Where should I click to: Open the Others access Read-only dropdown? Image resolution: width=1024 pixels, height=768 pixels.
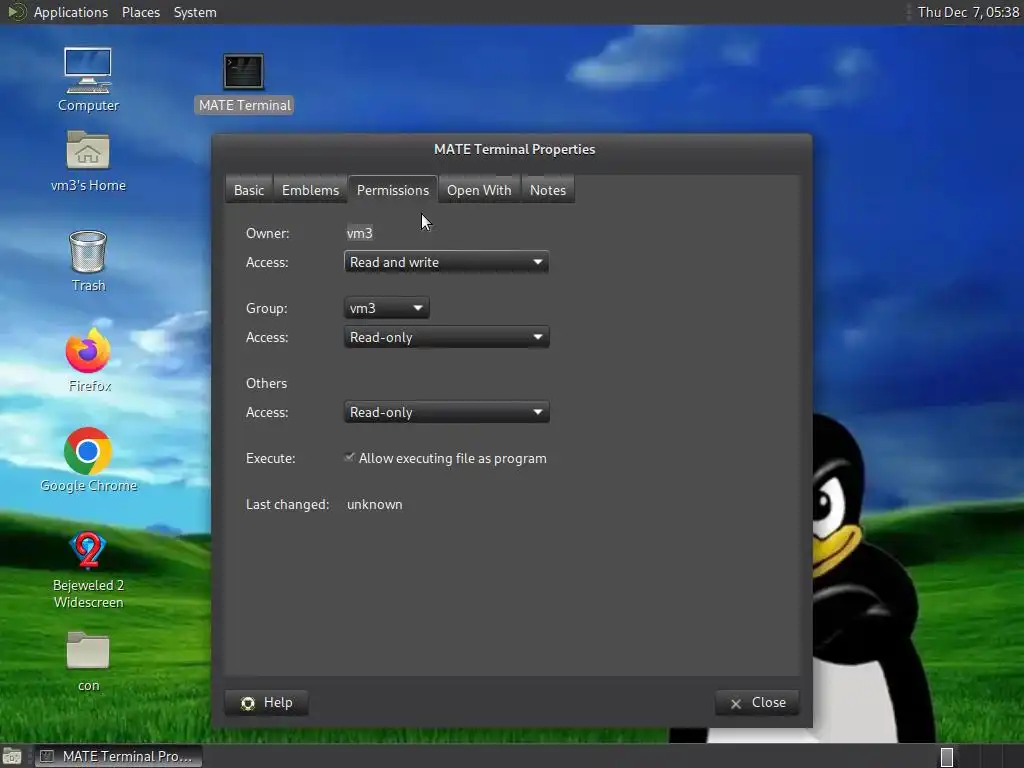click(446, 413)
